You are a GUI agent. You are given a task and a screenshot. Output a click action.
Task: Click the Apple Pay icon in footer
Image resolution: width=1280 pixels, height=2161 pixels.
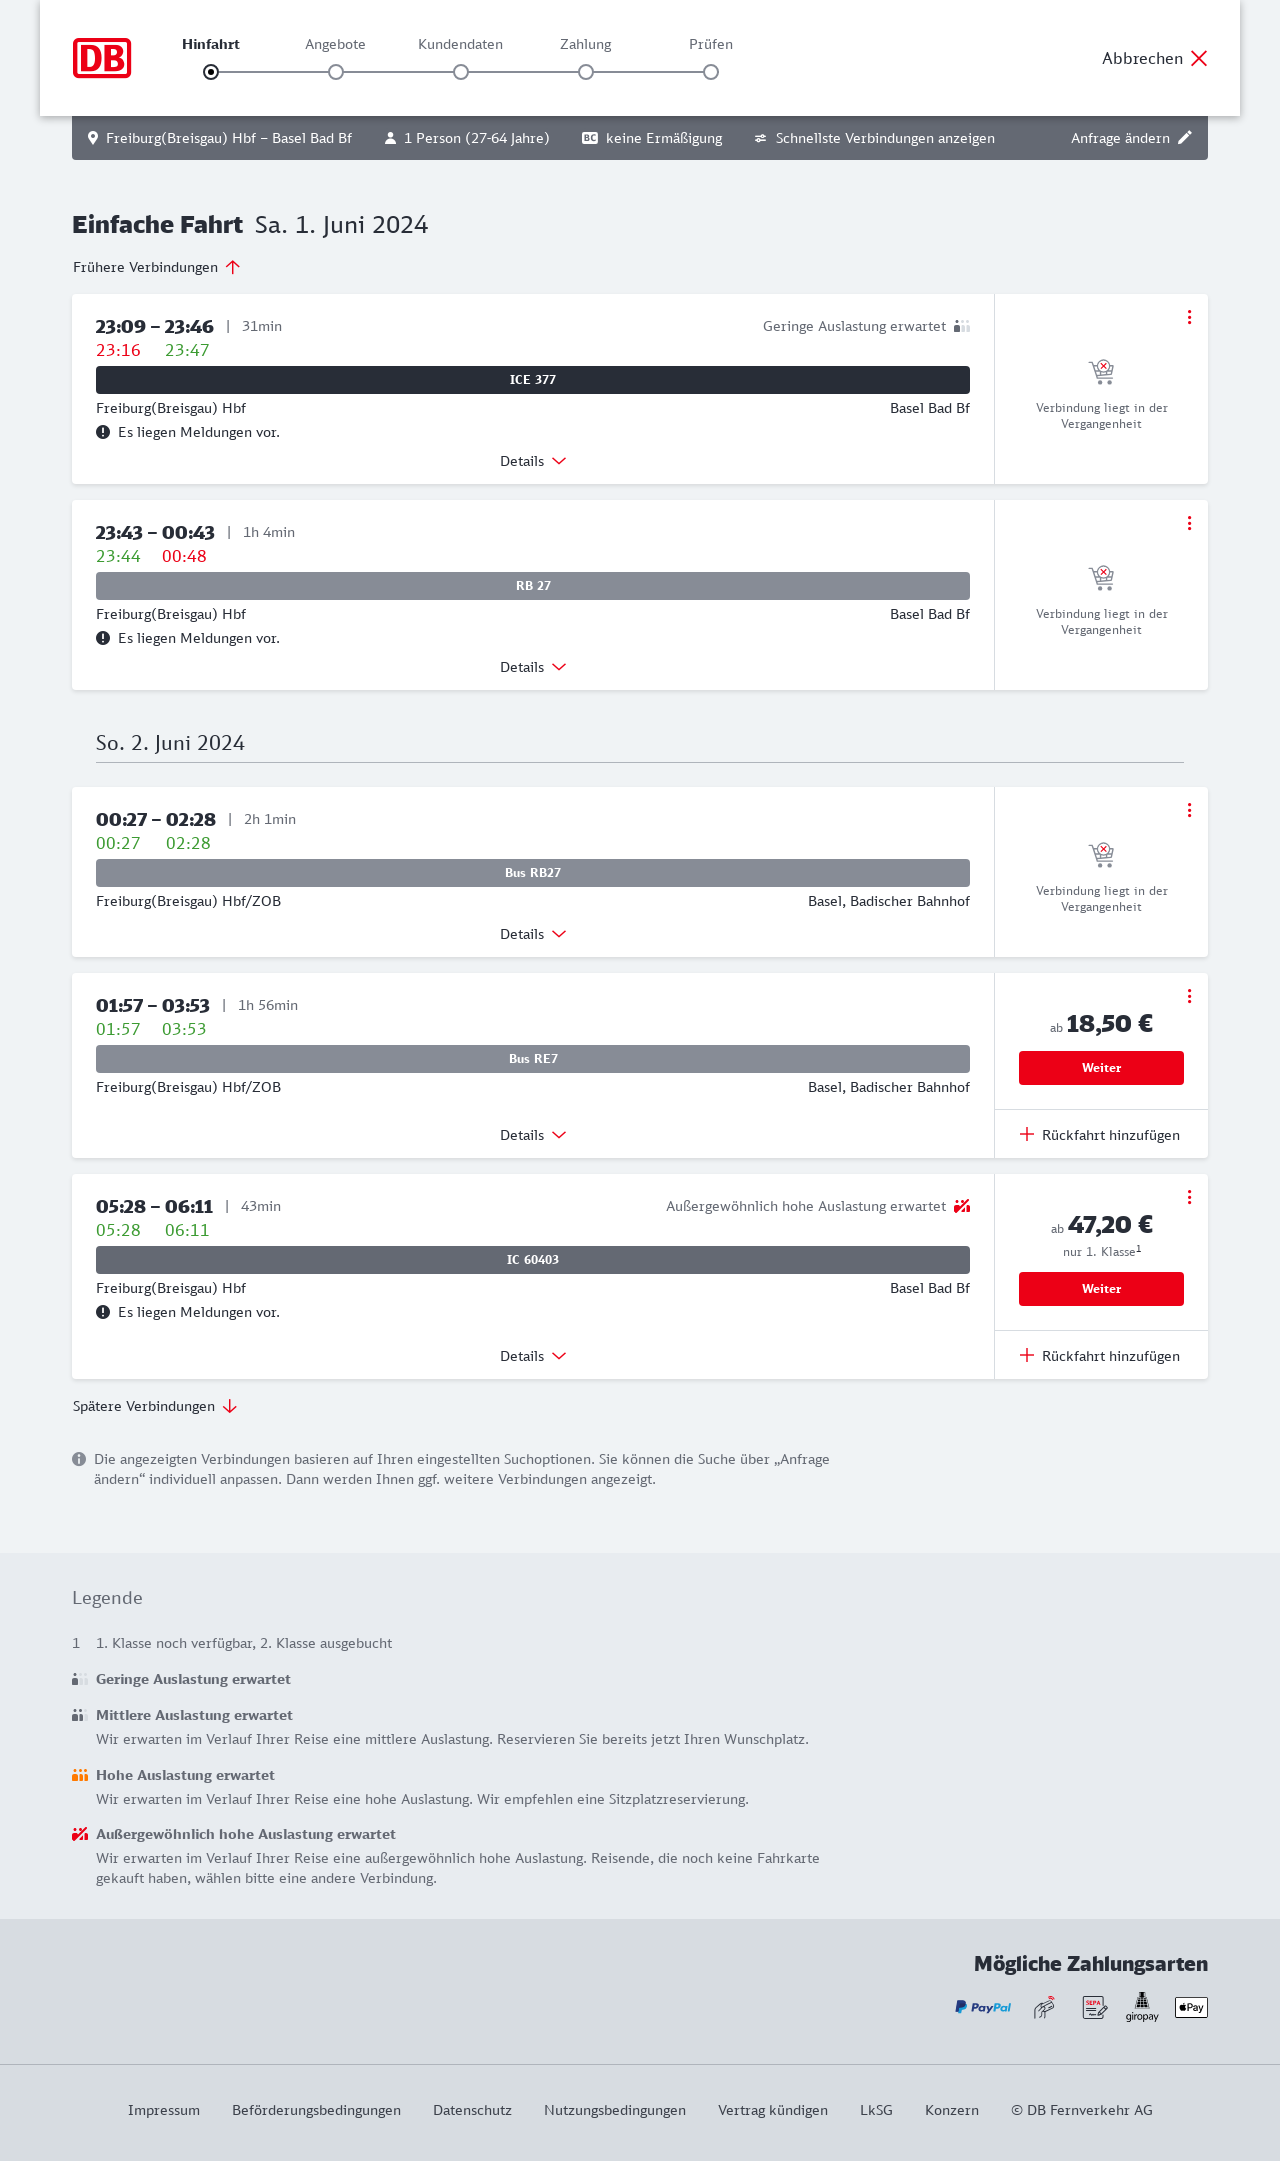(1191, 2007)
